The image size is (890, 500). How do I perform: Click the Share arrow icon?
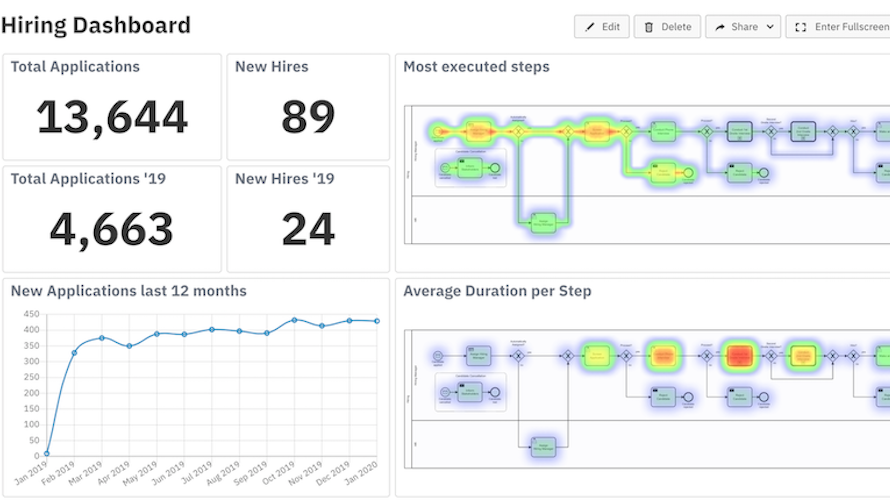[720, 27]
